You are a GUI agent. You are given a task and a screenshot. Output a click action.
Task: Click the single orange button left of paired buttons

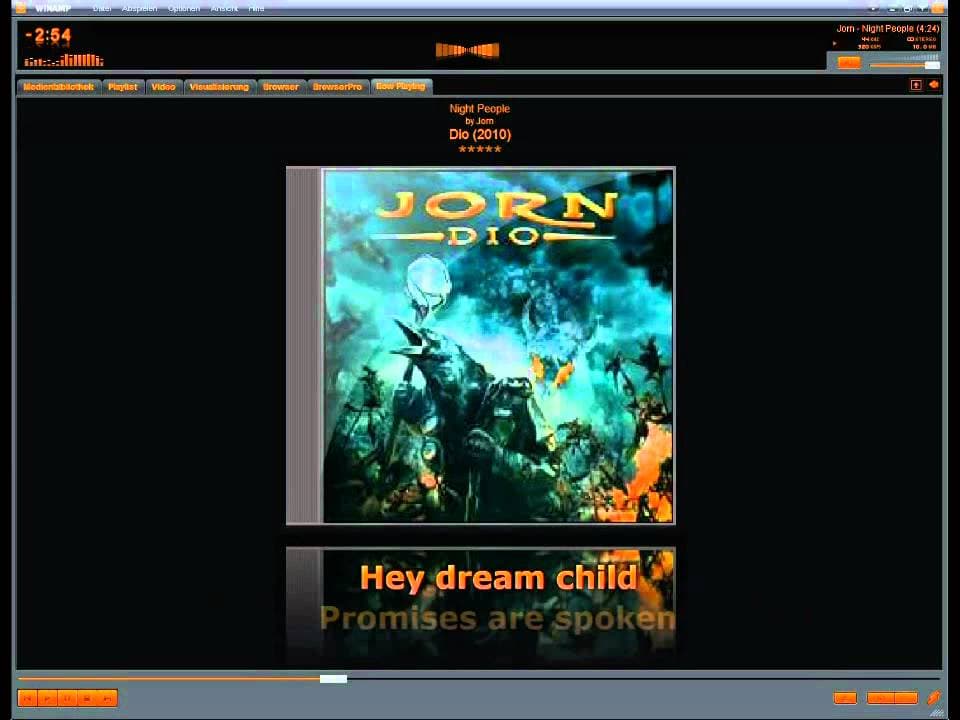846,698
